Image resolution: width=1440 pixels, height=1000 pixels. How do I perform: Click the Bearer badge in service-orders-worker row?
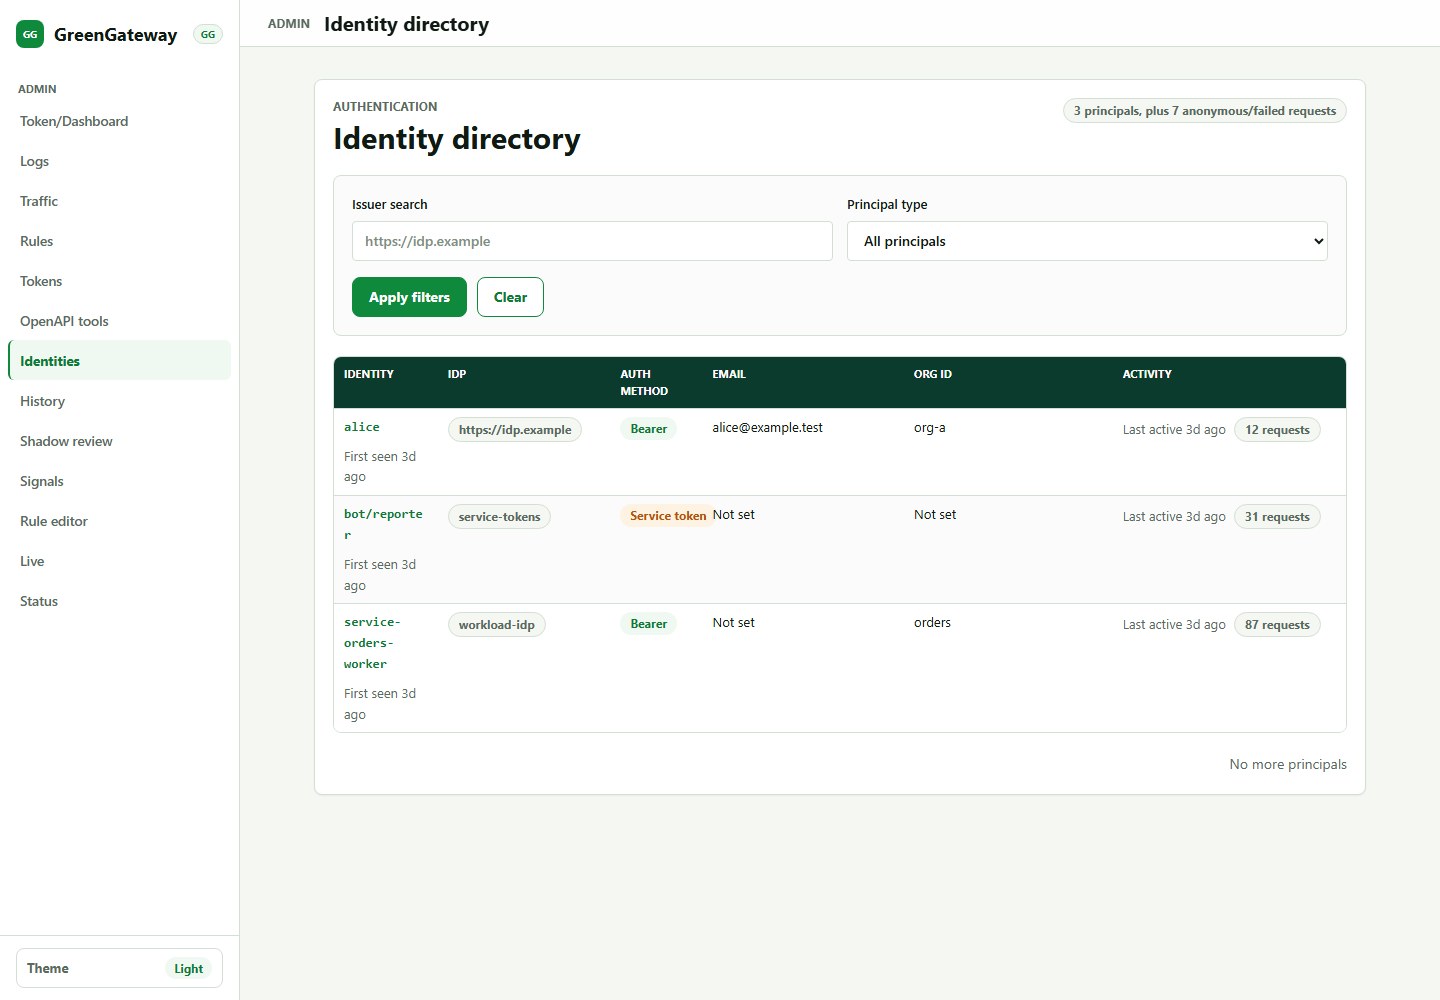click(x=649, y=624)
